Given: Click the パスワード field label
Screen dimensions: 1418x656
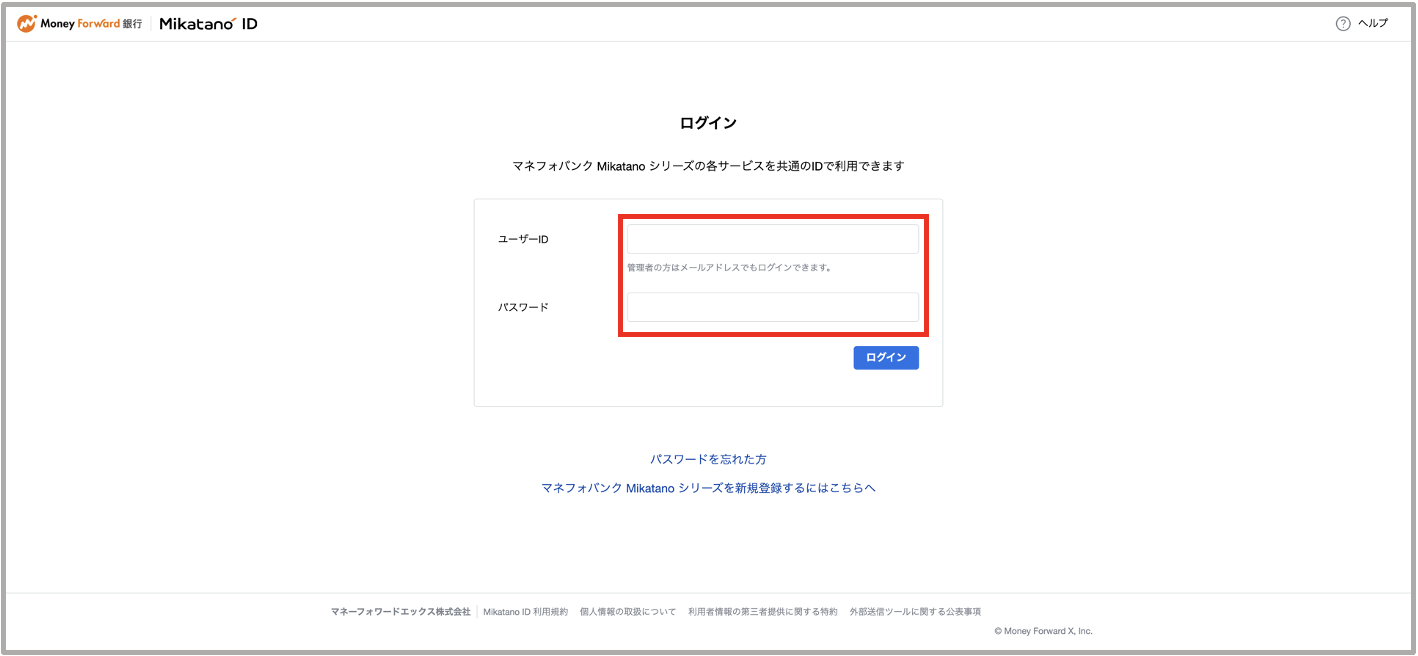Looking at the screenshot, I should [x=523, y=307].
